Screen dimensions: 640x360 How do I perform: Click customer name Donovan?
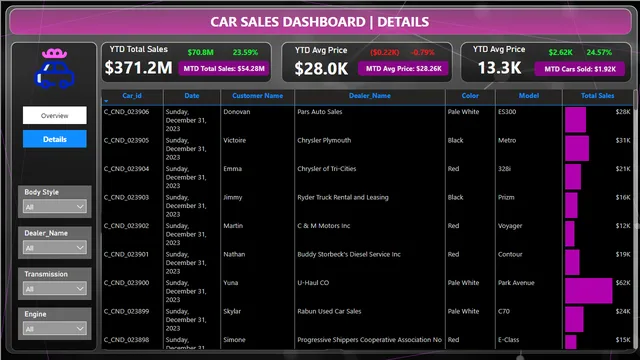click(x=237, y=112)
